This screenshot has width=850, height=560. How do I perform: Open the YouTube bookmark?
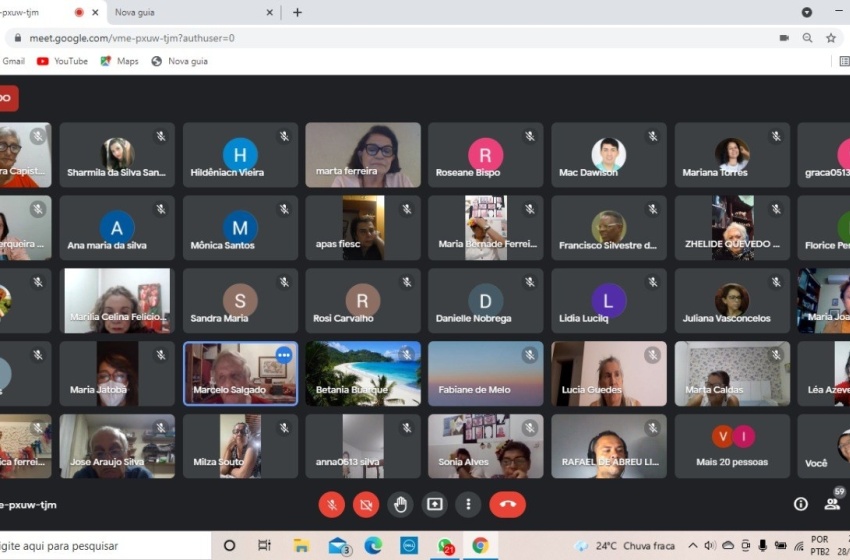point(62,61)
